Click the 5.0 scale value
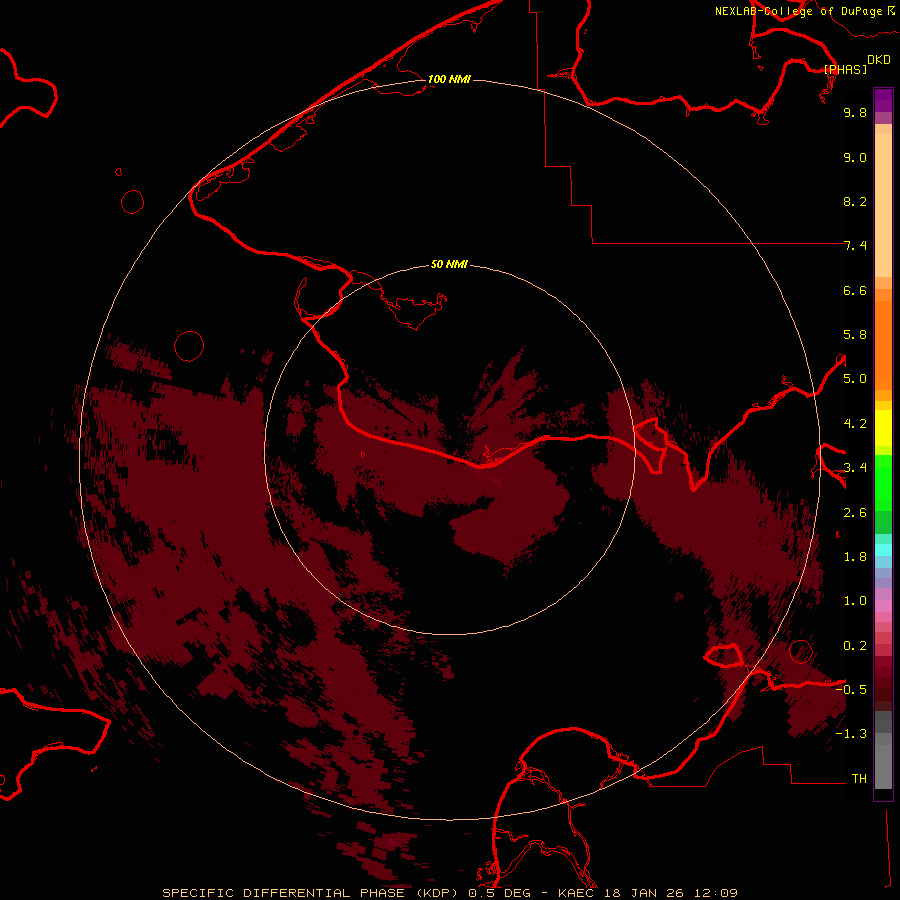 tap(855, 379)
